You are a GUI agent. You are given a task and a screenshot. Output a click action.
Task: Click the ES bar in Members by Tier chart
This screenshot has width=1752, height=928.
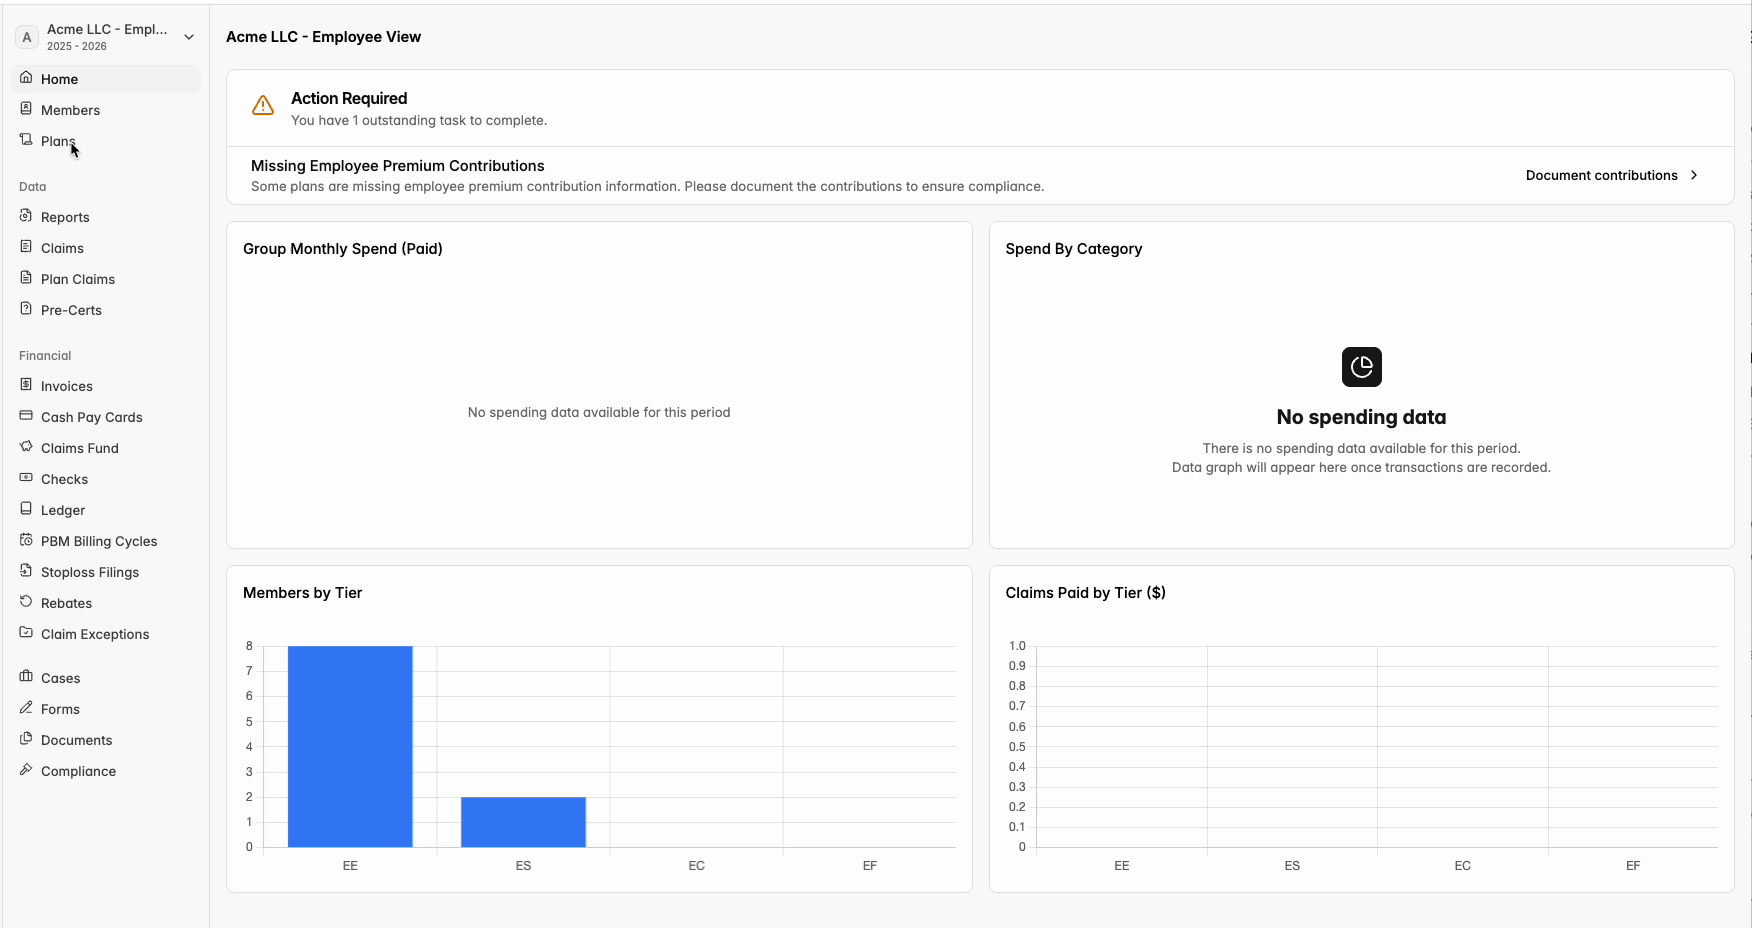(x=523, y=822)
